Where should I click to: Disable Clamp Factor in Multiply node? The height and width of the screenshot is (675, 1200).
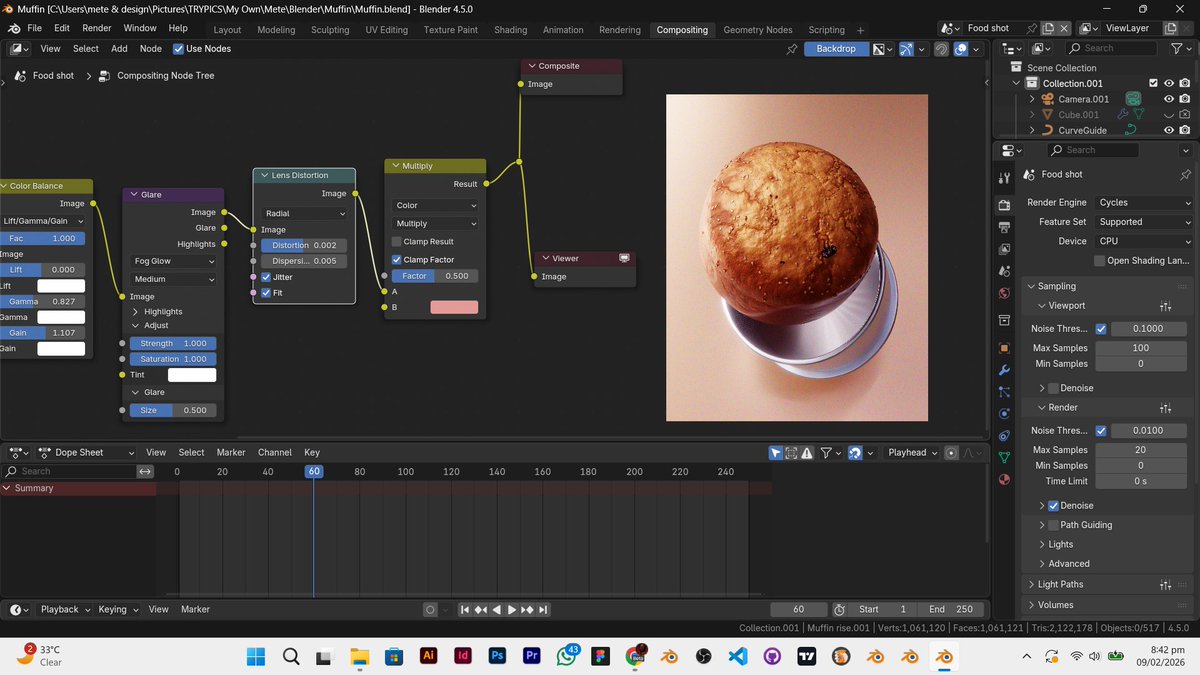click(x=396, y=260)
